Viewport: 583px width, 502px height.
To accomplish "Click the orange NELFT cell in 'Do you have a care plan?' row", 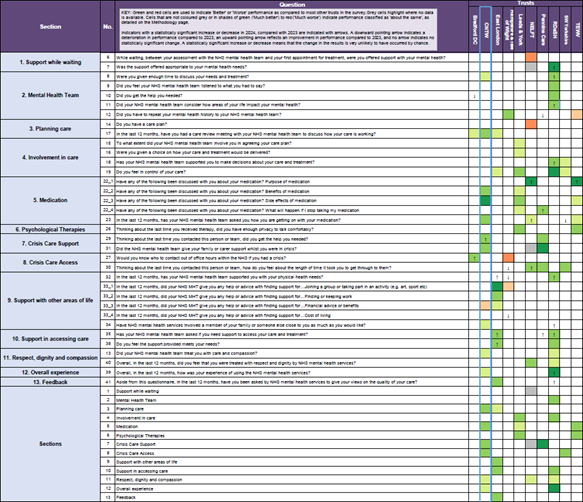I will click(531, 124).
